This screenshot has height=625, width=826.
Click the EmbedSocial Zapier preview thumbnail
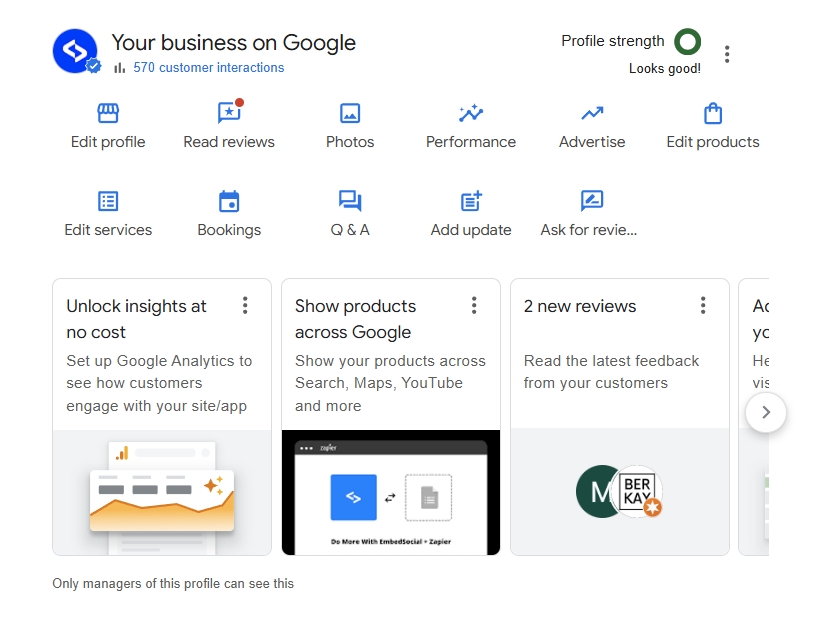coord(391,491)
